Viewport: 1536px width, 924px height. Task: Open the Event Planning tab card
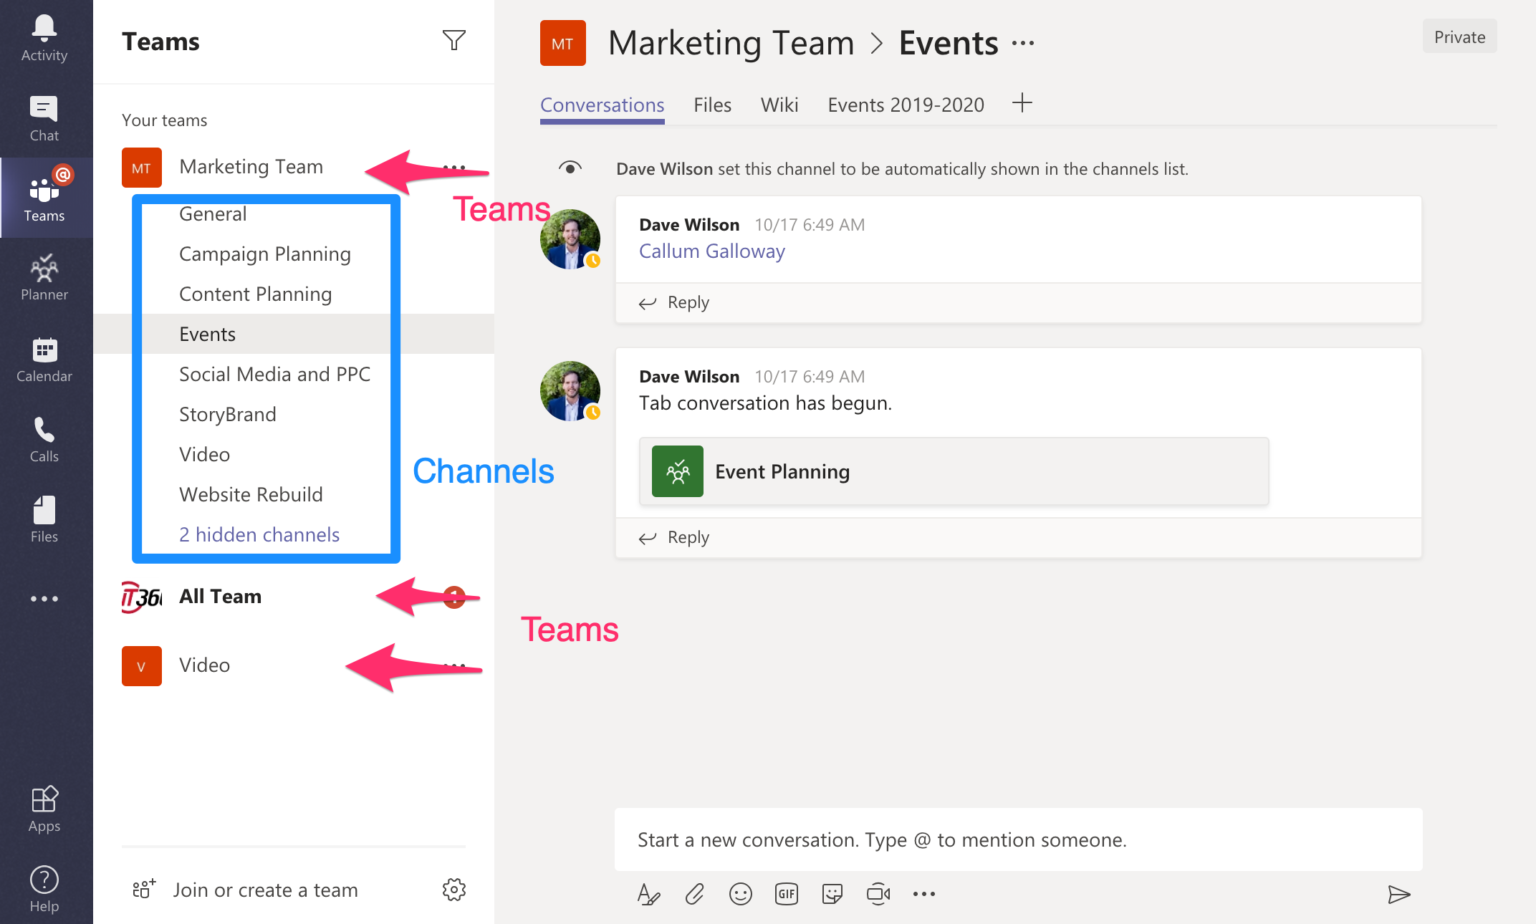click(x=954, y=472)
